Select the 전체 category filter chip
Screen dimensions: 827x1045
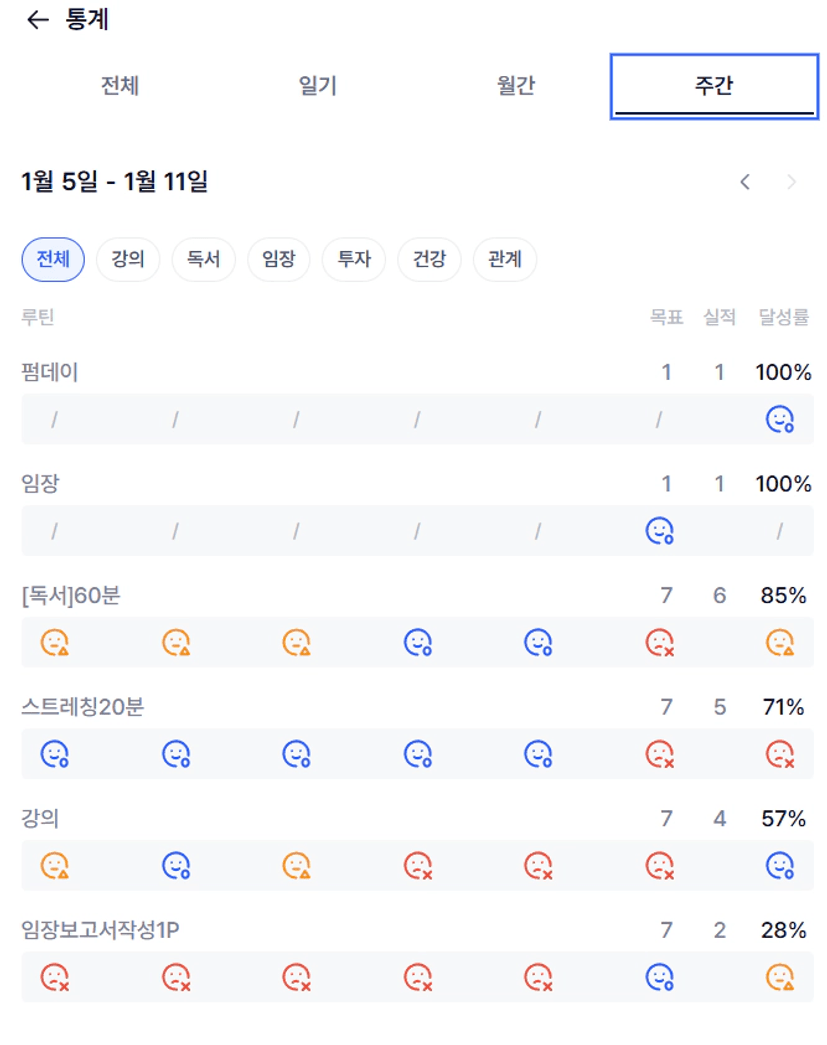tap(53, 260)
